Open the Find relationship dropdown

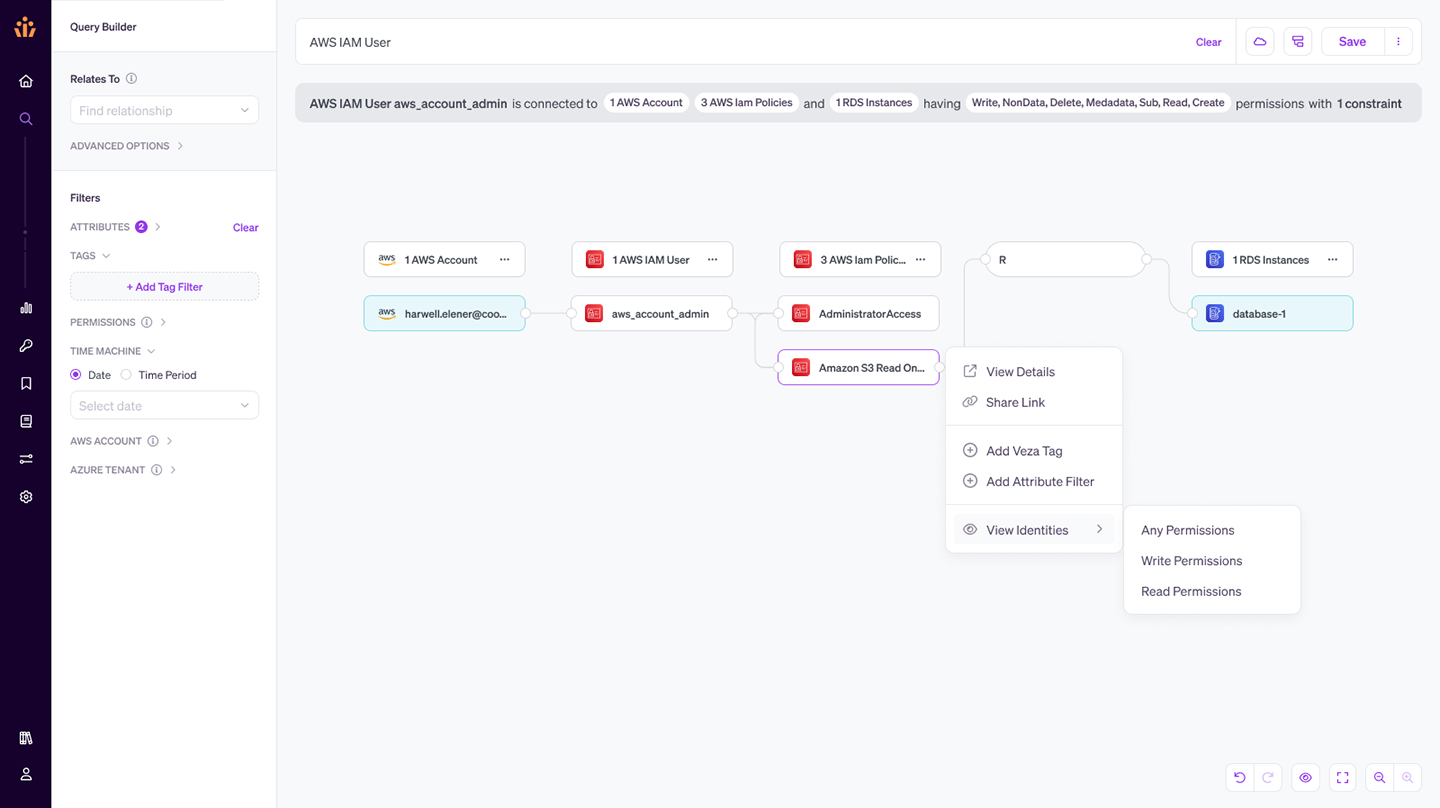(164, 110)
